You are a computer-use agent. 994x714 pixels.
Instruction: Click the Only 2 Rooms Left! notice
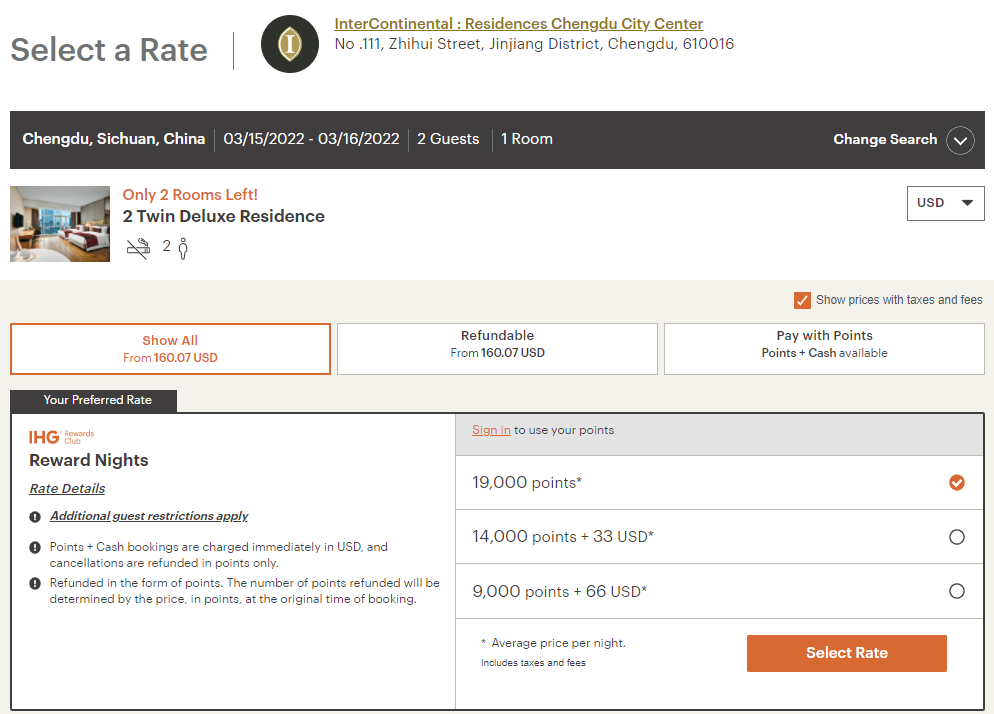[190, 195]
